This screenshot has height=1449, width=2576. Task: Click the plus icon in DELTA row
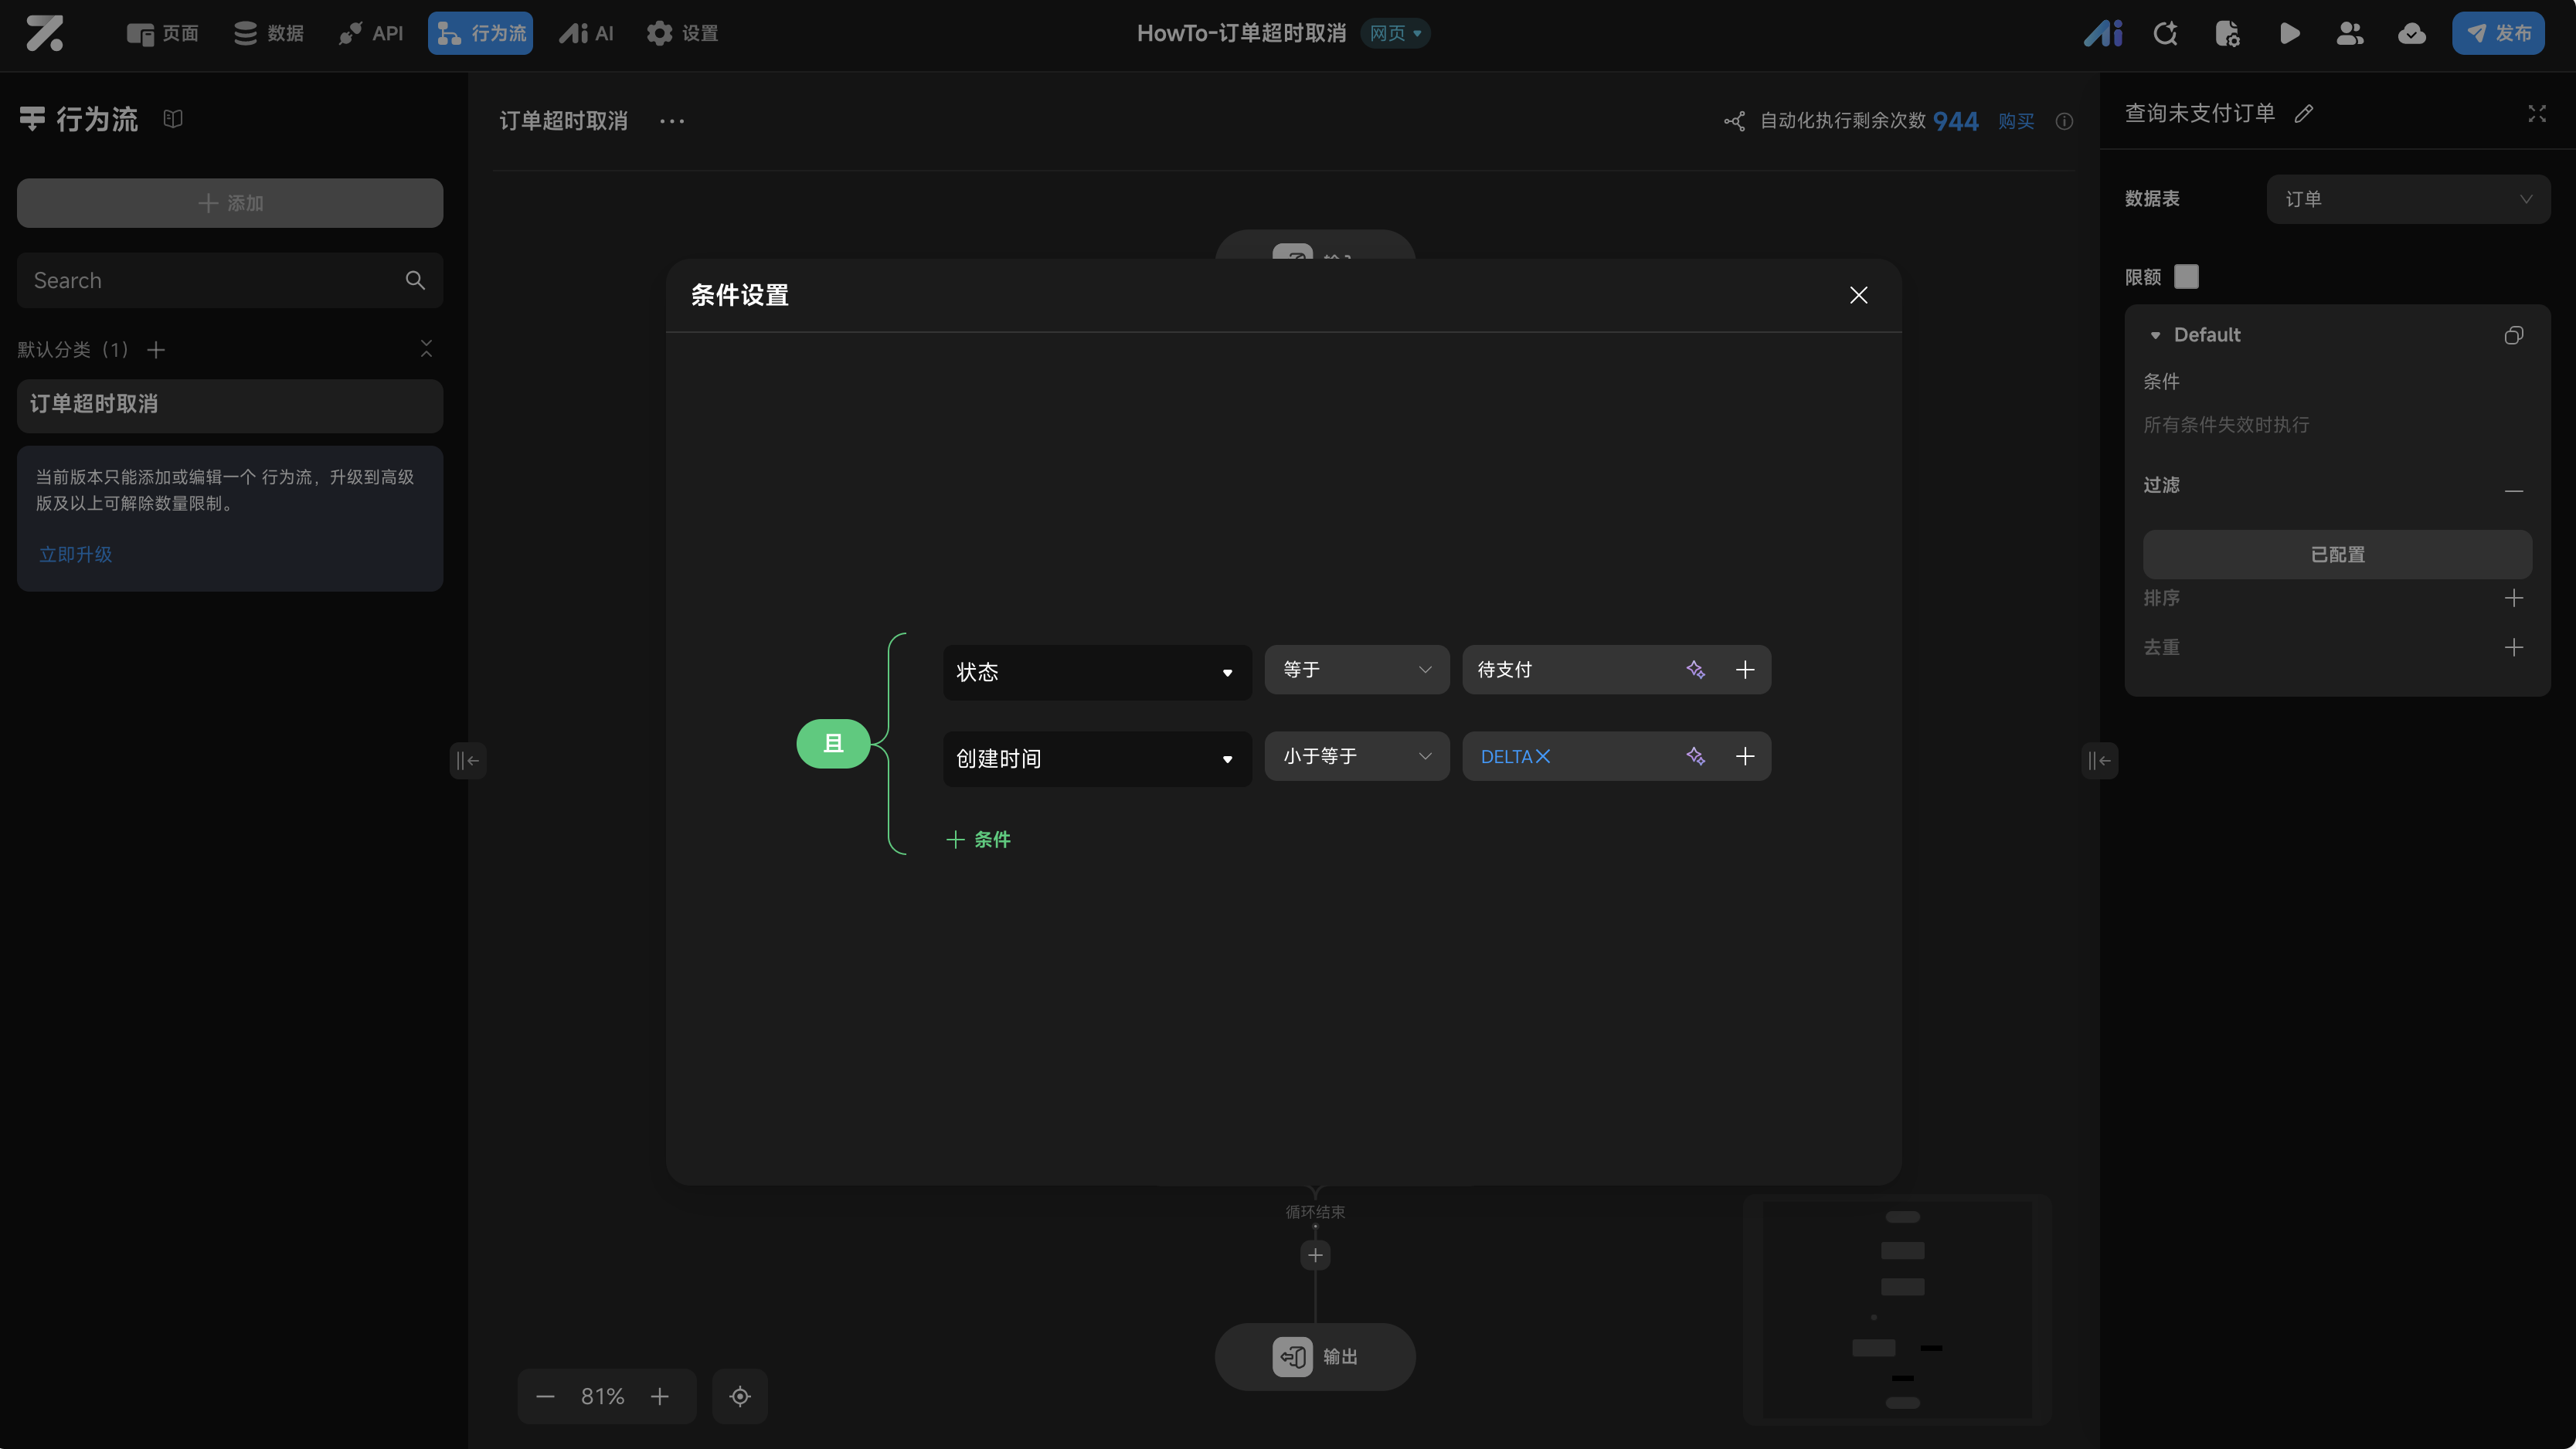point(1745,757)
